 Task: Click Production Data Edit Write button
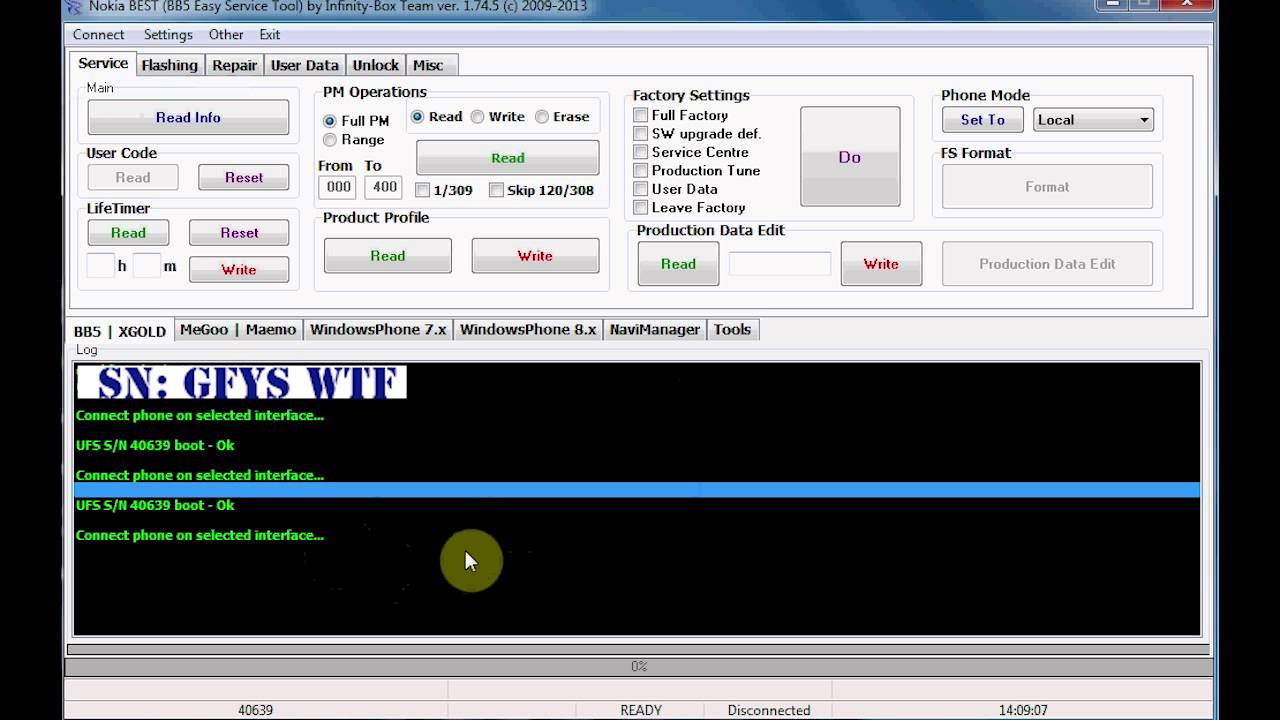(881, 264)
